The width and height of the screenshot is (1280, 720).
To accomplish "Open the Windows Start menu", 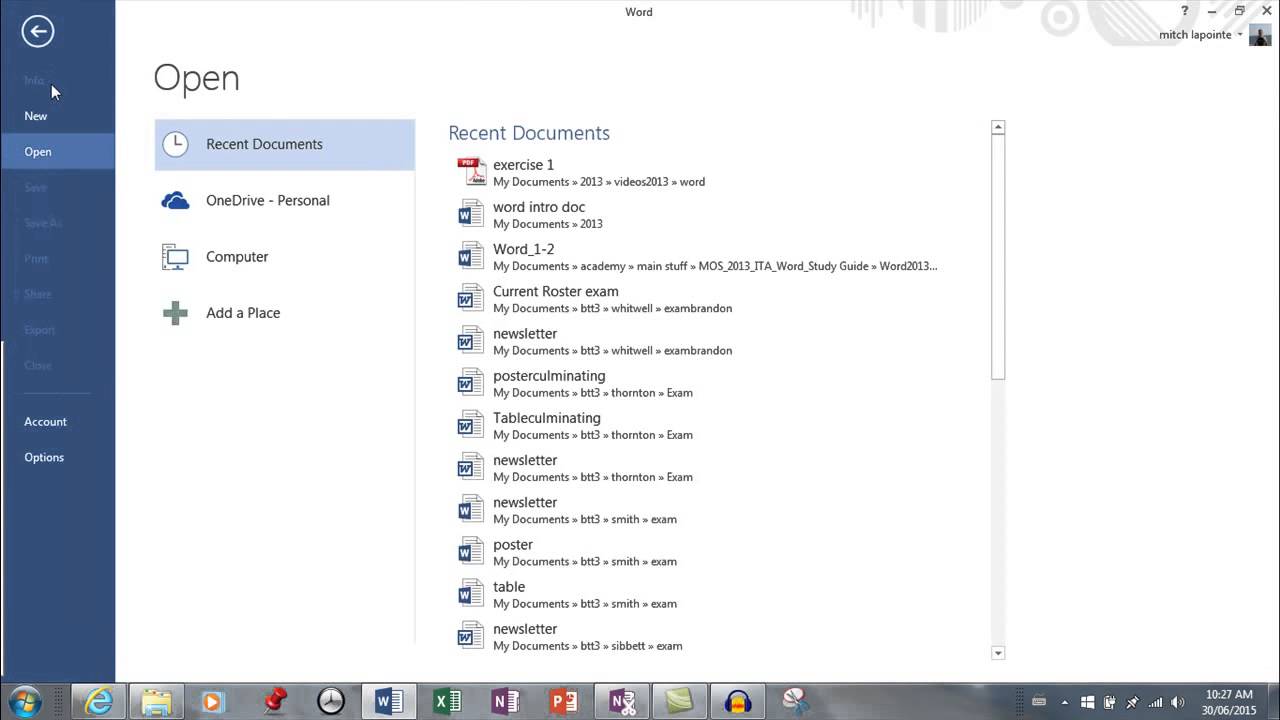I will click(x=24, y=701).
